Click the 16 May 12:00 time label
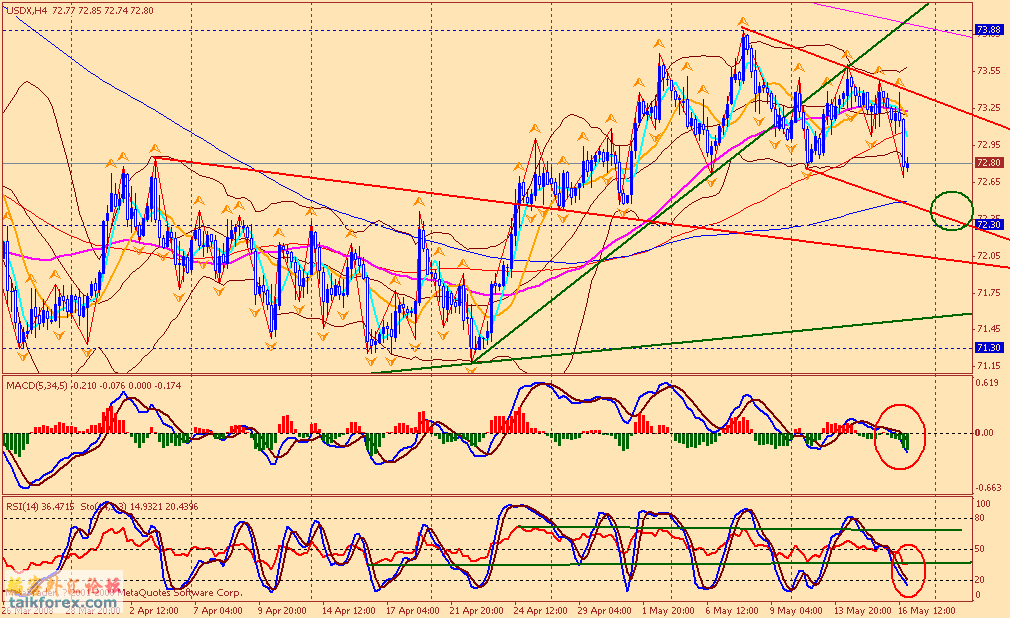1010x618 pixels. tap(927, 610)
